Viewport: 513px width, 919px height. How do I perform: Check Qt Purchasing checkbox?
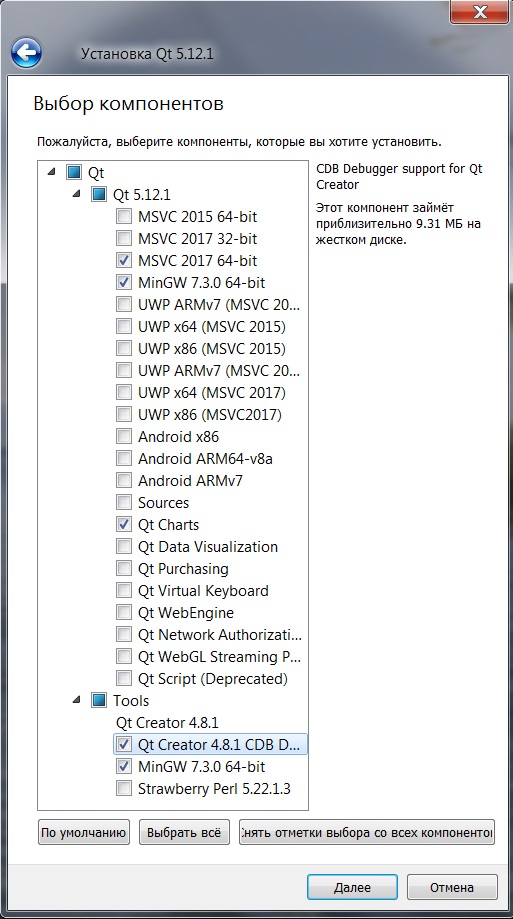coord(124,569)
